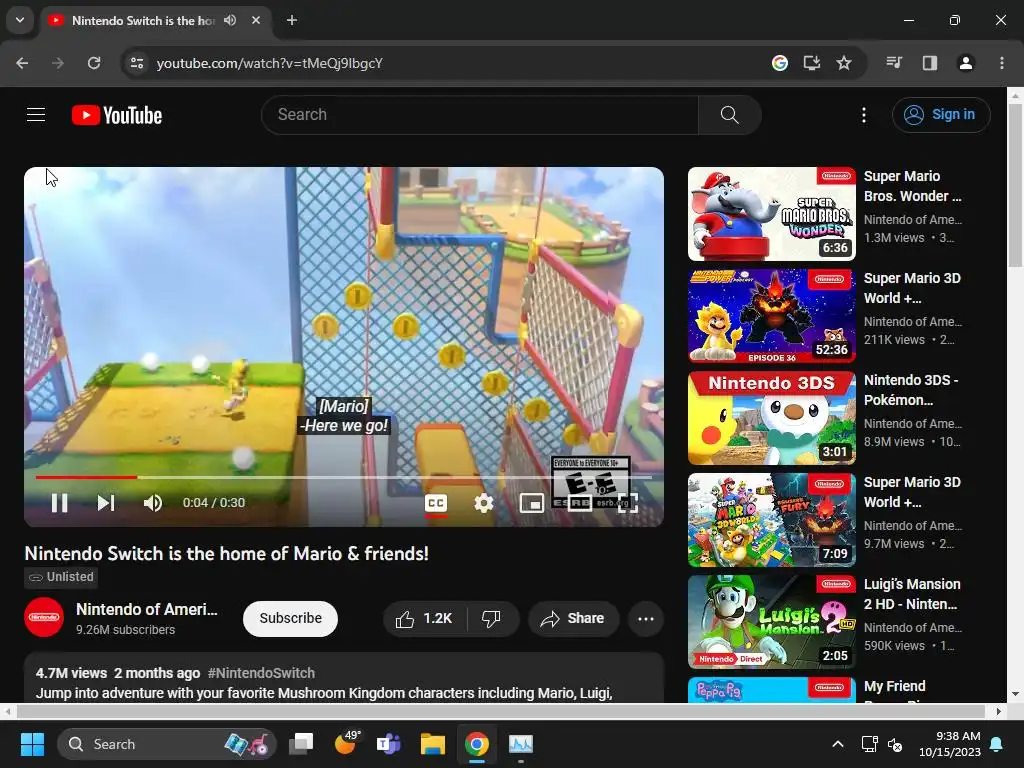Bookmark this page with the star
This screenshot has width=1024, height=768.
844,63
